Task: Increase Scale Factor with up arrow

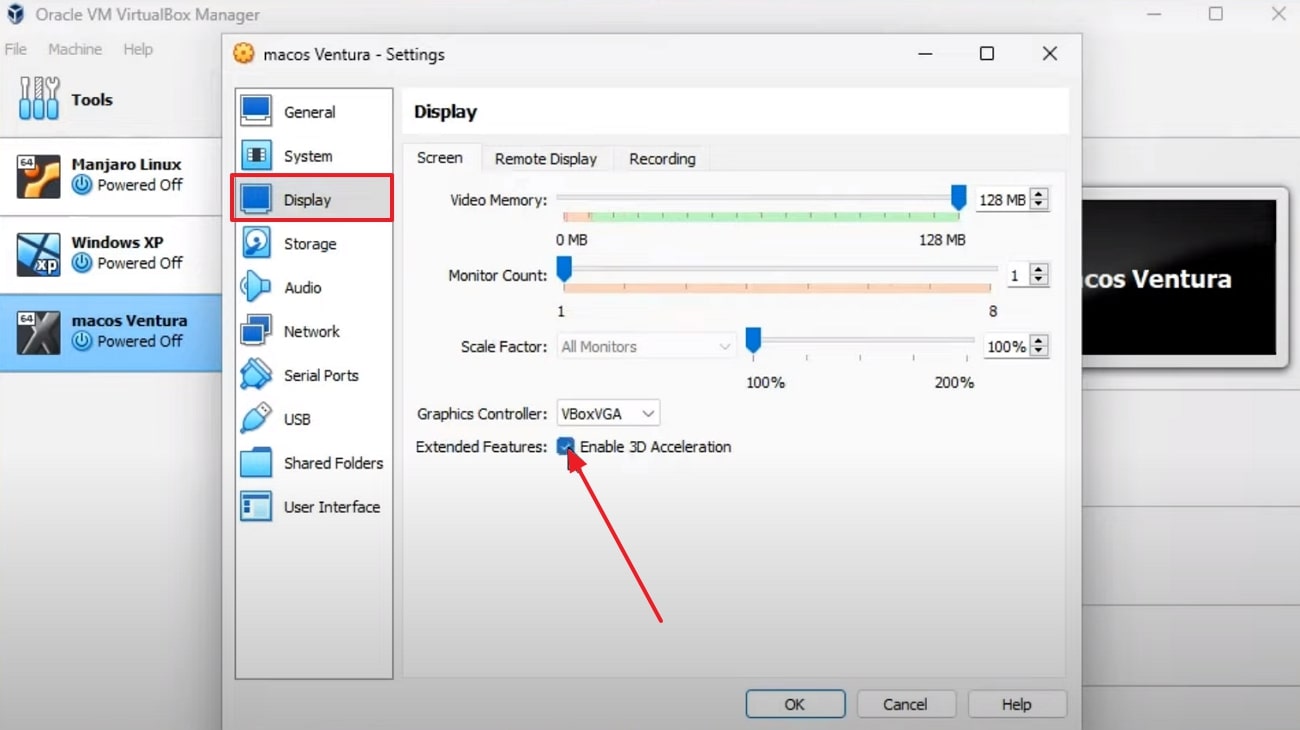Action: coord(1039,341)
